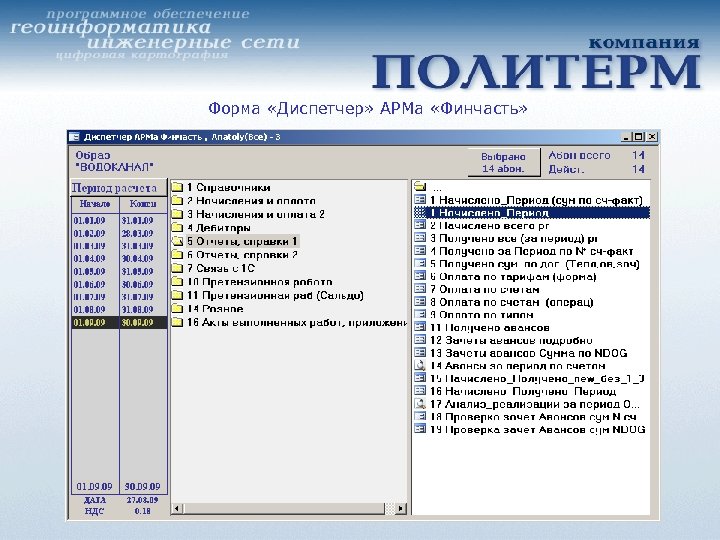
Task: Click the ДАТА value 27.08.09
Action: pyautogui.click(x=142, y=500)
